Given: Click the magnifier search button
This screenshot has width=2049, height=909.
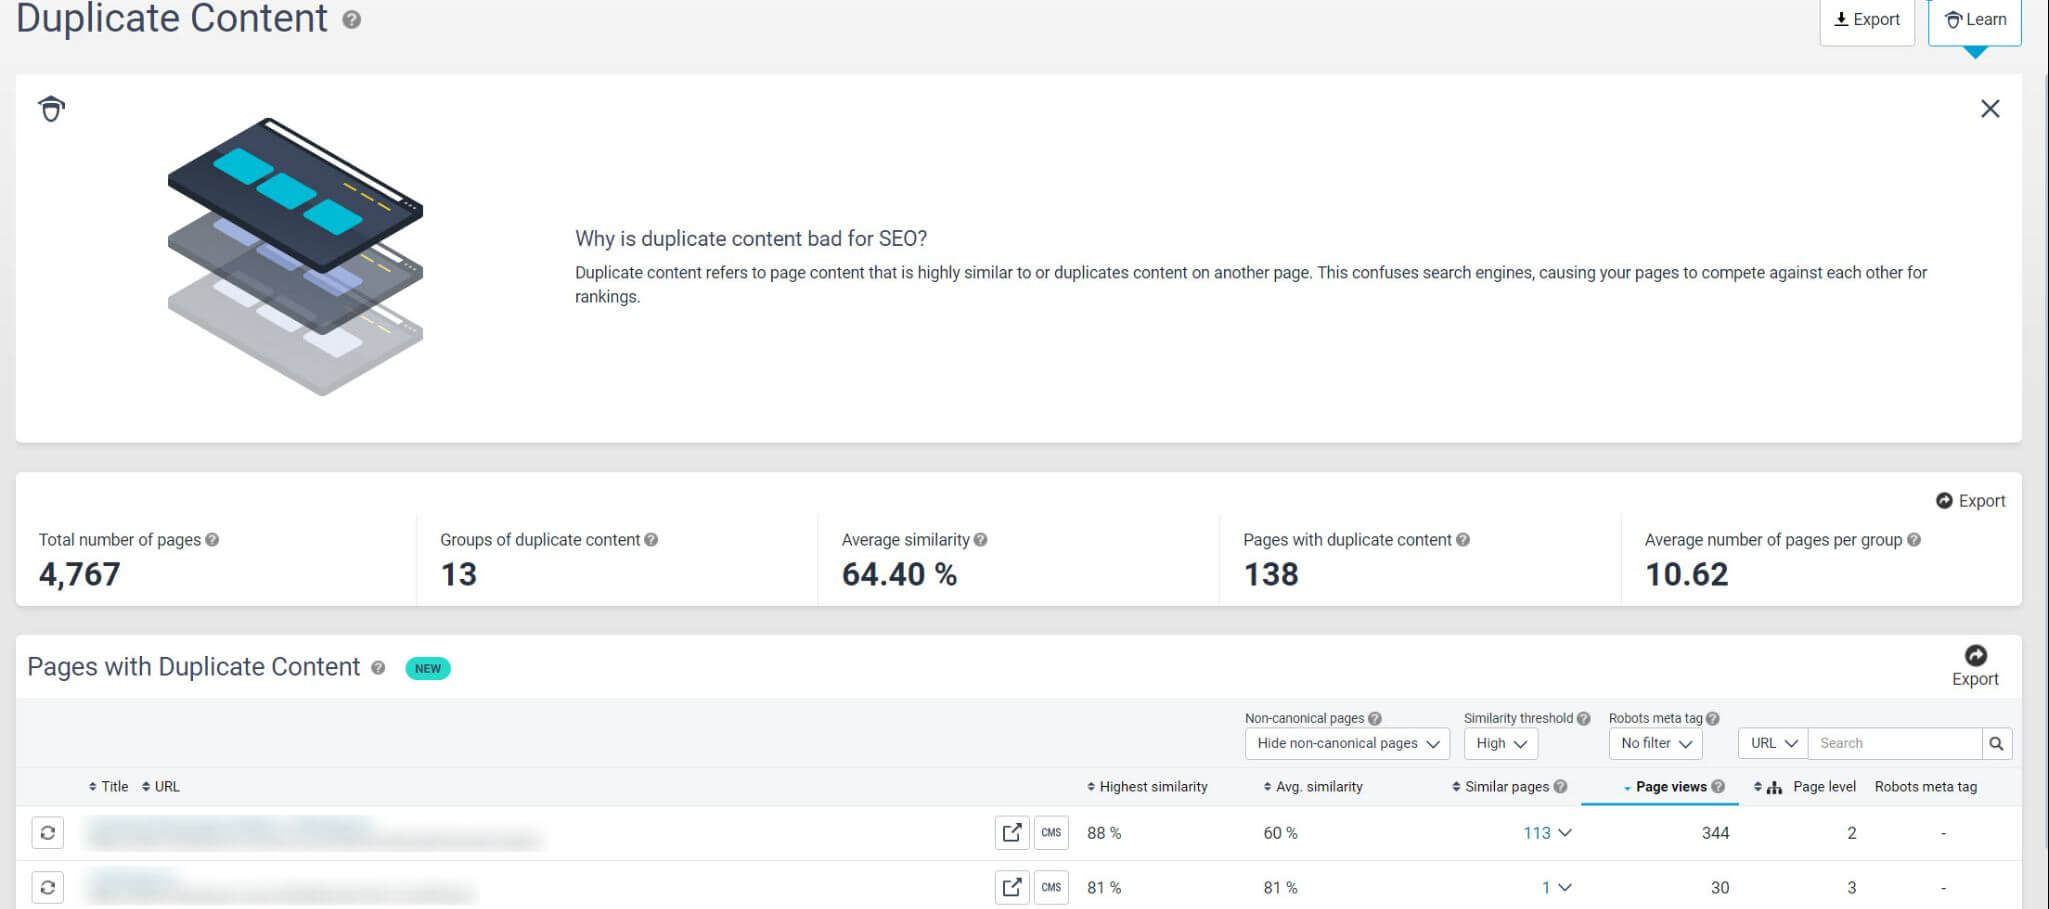Looking at the screenshot, I should (x=1996, y=744).
